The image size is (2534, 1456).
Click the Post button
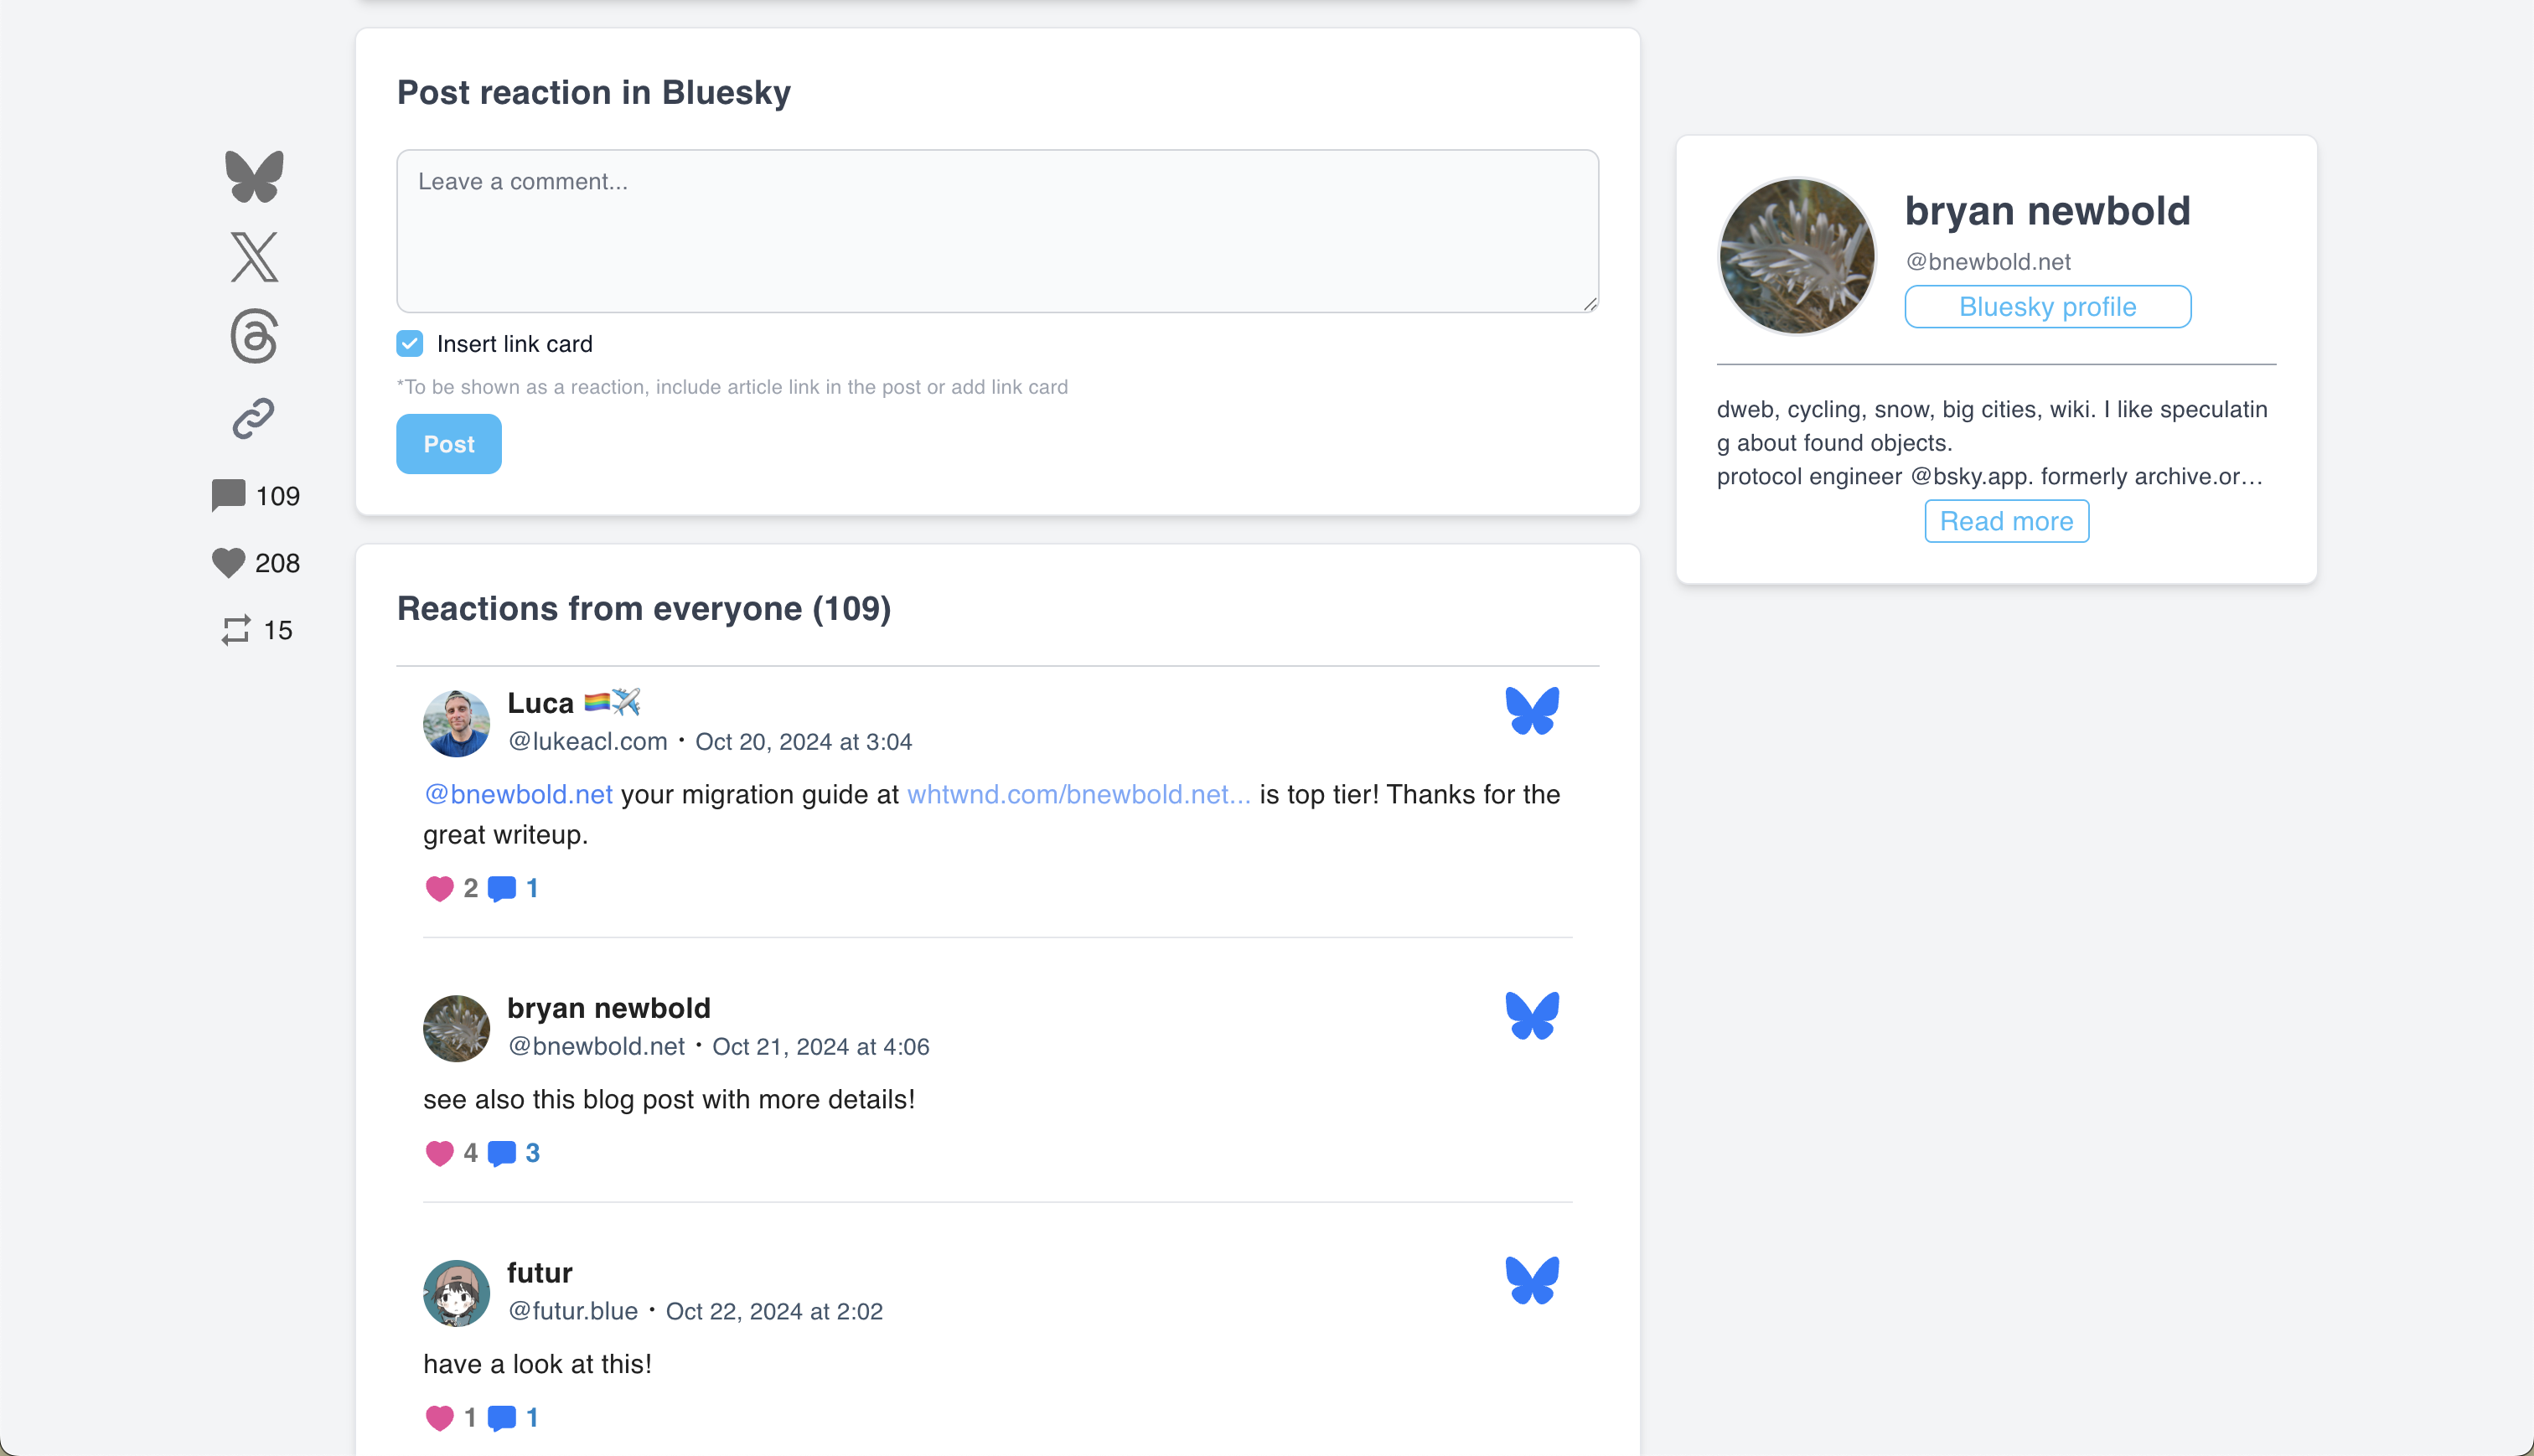tap(448, 444)
